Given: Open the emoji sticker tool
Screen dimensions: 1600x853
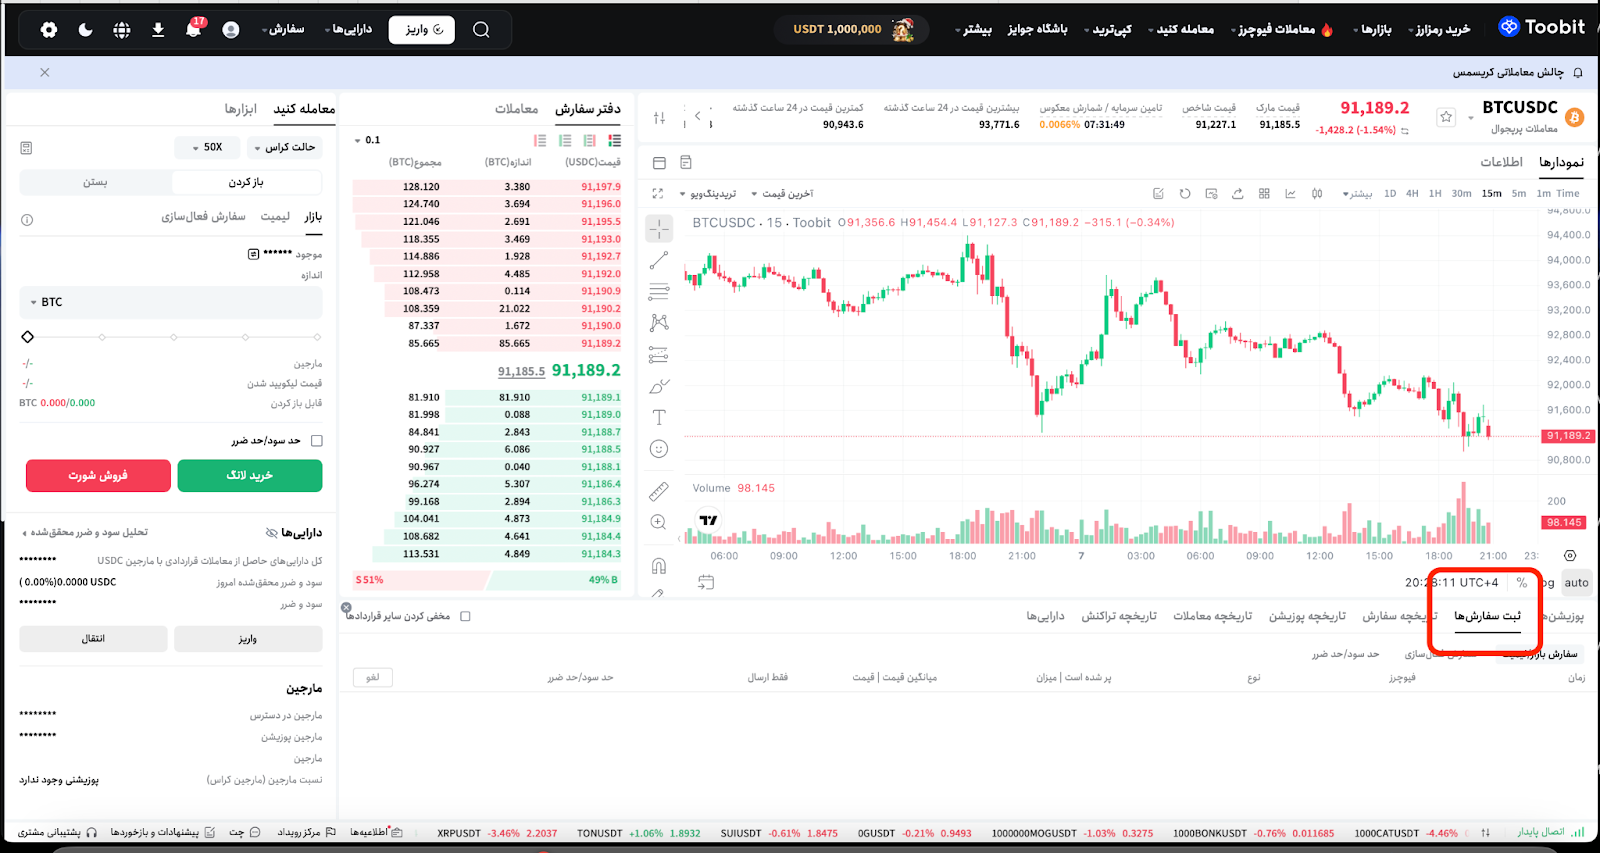Looking at the screenshot, I should (x=659, y=449).
